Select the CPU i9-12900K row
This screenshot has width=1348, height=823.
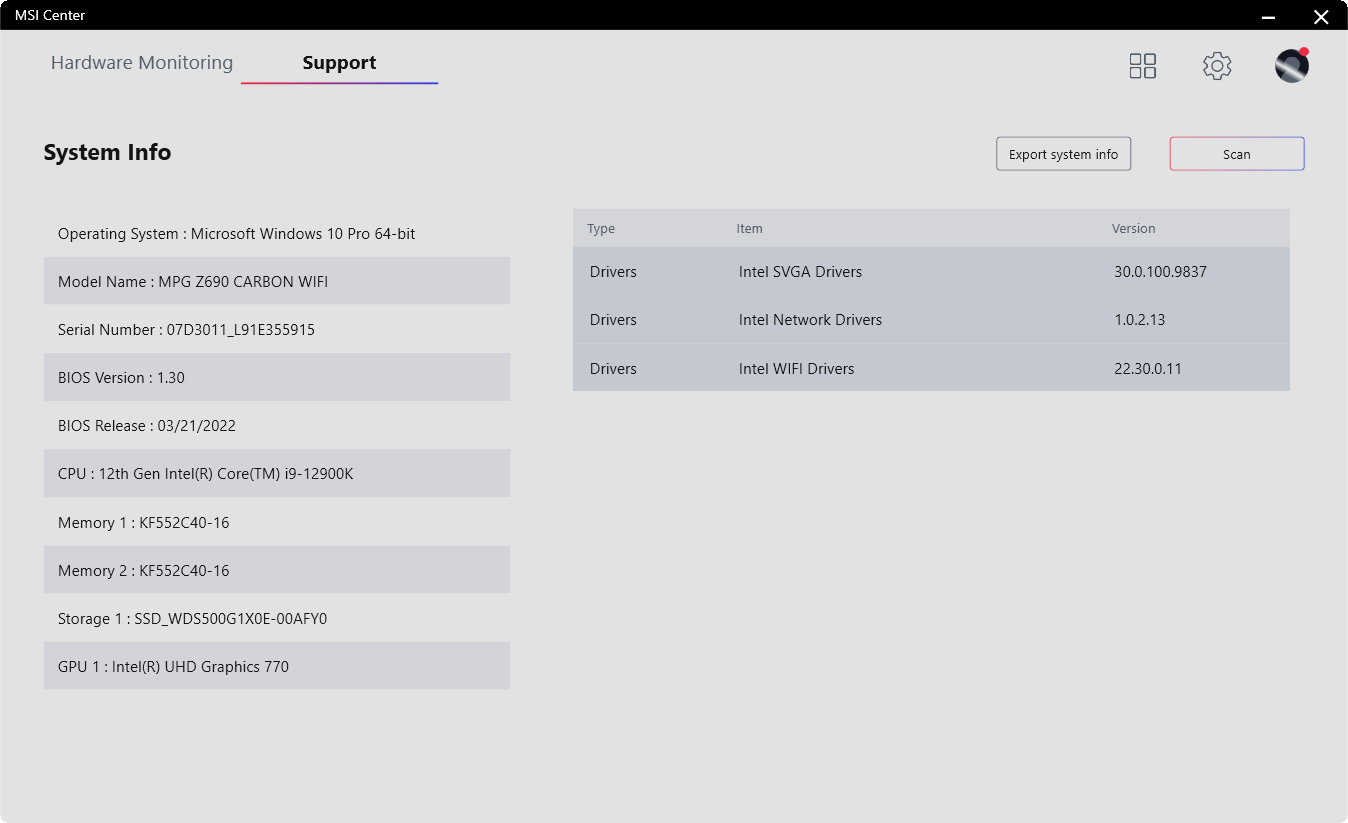tap(277, 473)
